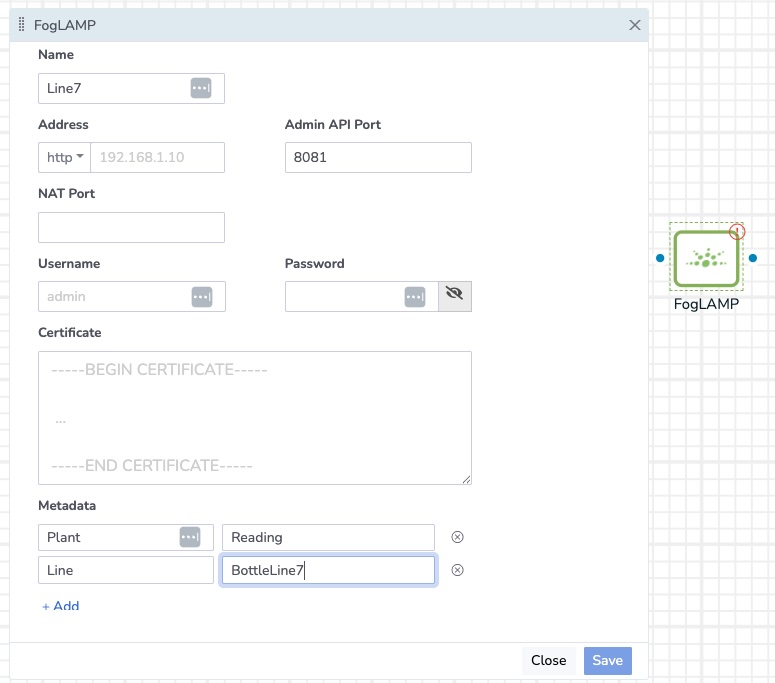Click the Address input with 192.168.1.10 placeholder
Image resolution: width=775 pixels, height=683 pixels.
coord(157,158)
